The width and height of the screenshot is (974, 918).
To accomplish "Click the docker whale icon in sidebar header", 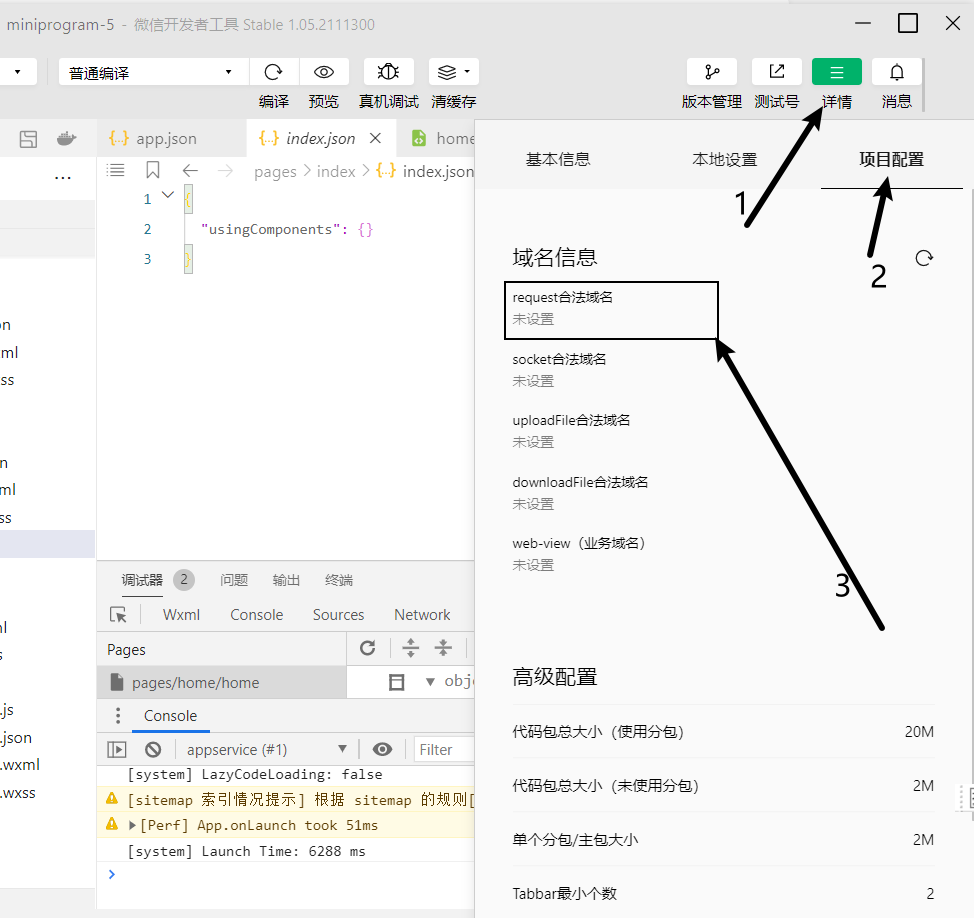I will pyautogui.click(x=66, y=139).
